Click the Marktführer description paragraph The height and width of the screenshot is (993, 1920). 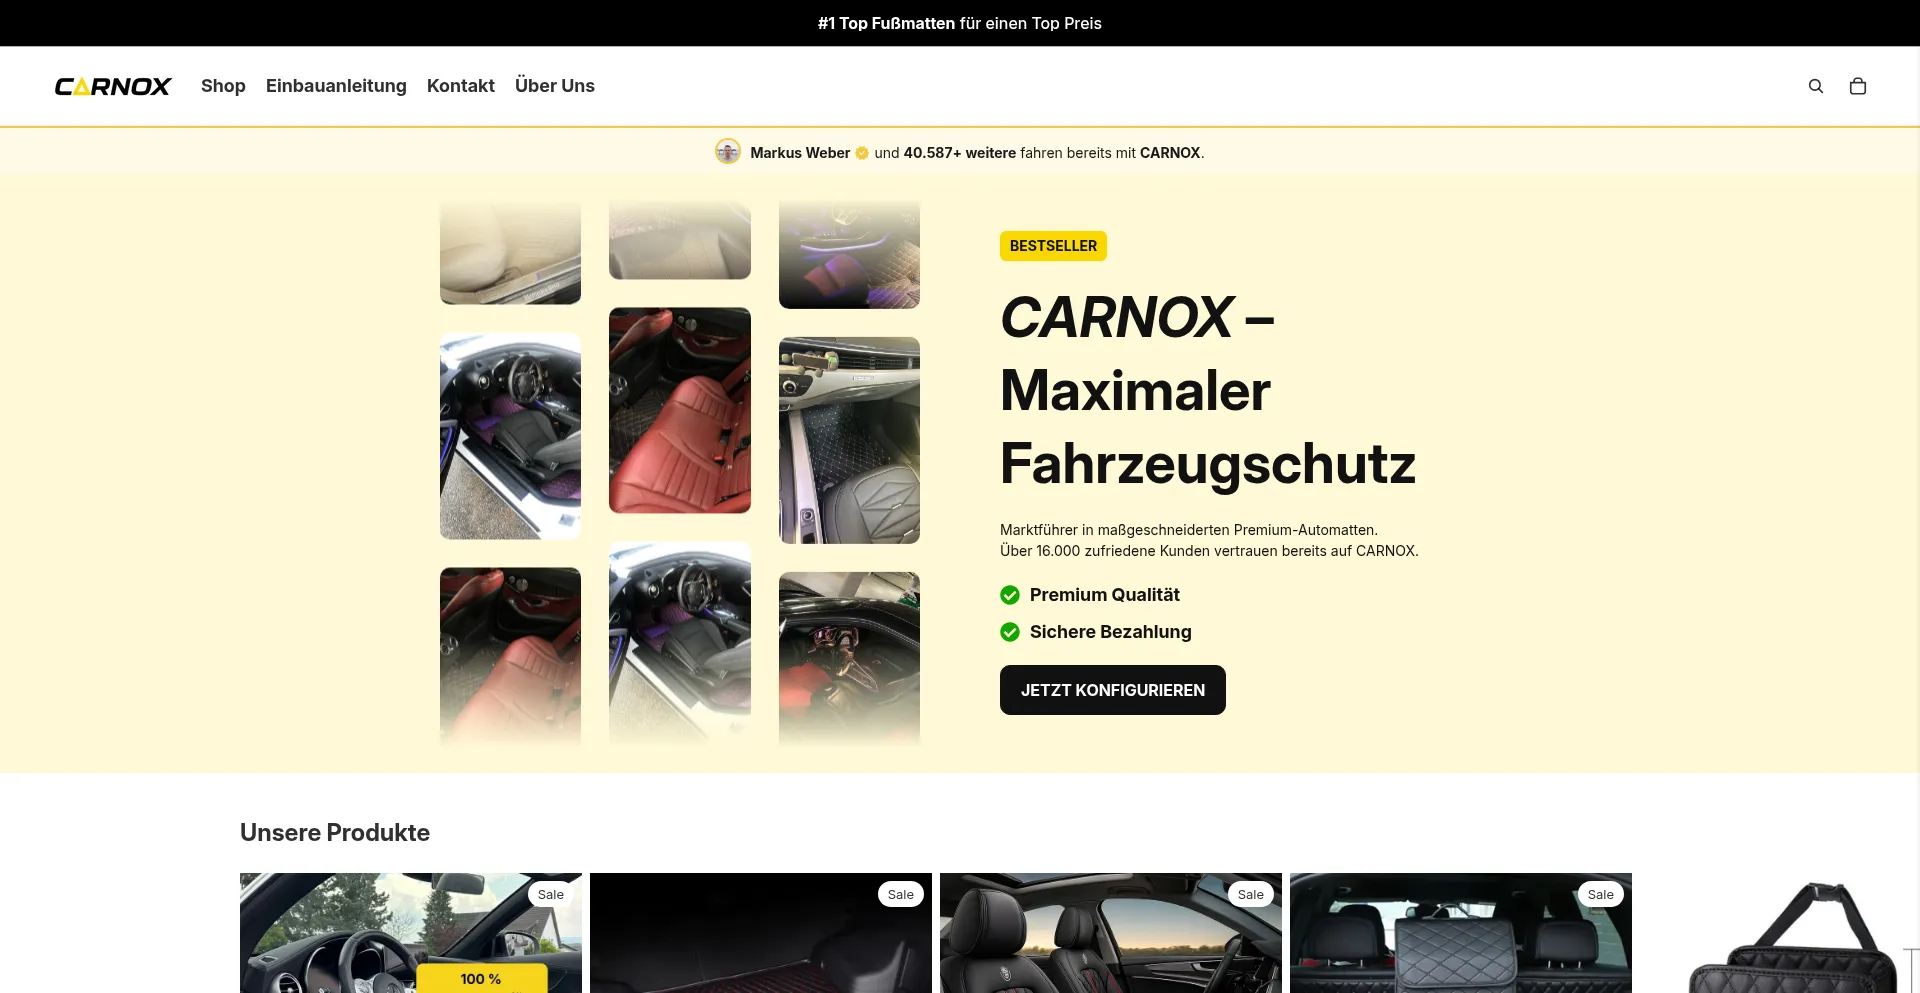point(1209,540)
